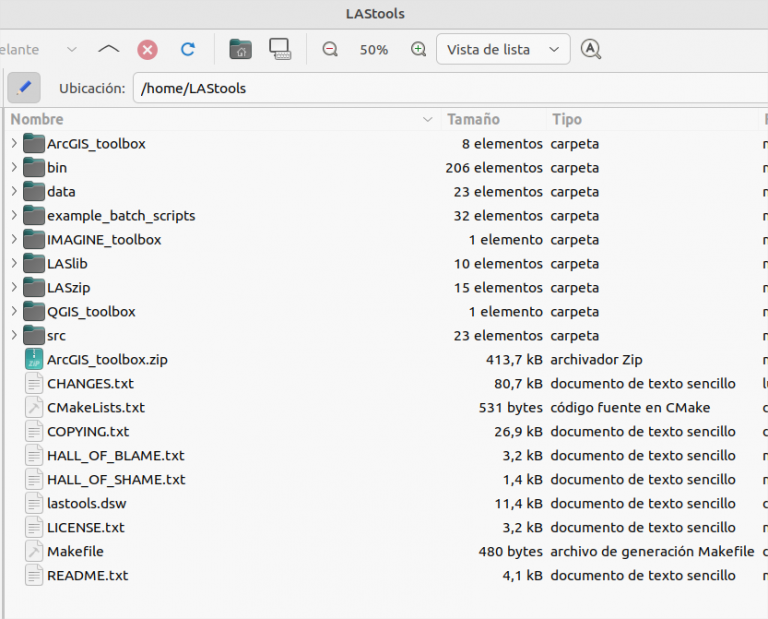This screenshot has width=768, height=619.
Task: Click the Ubicación path input field
Action: [x=450, y=88]
